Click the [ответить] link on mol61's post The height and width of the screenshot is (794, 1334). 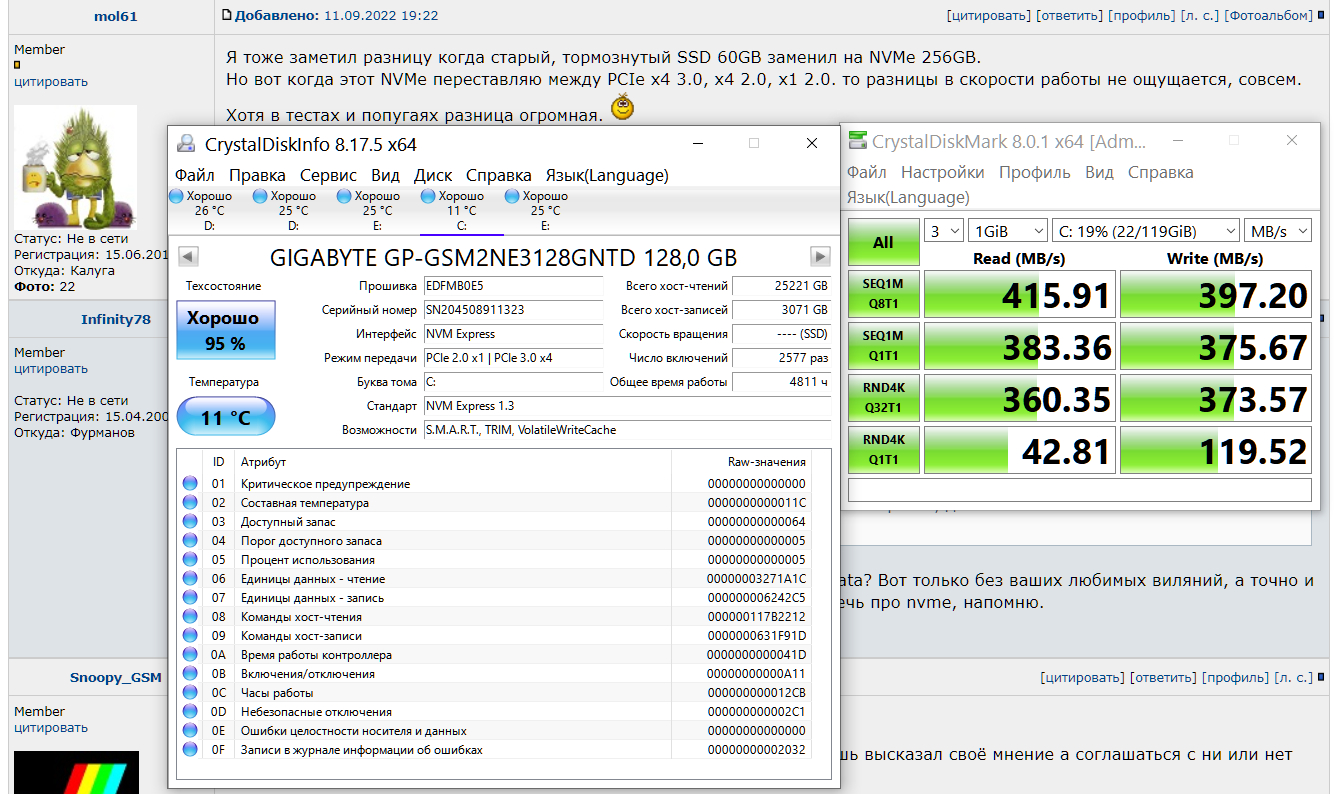point(1070,16)
